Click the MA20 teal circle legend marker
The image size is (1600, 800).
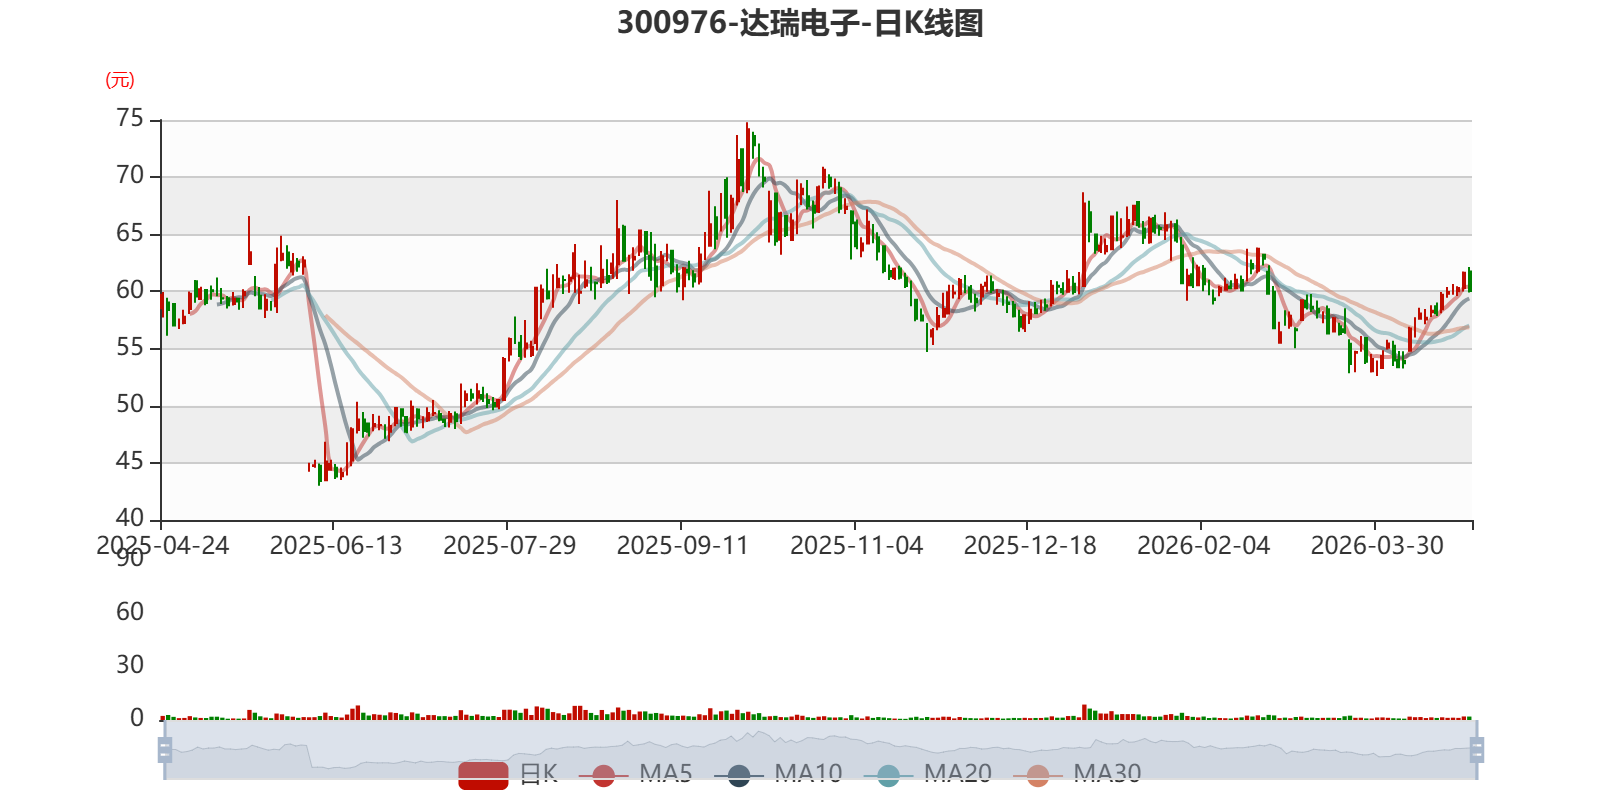[x=888, y=775]
